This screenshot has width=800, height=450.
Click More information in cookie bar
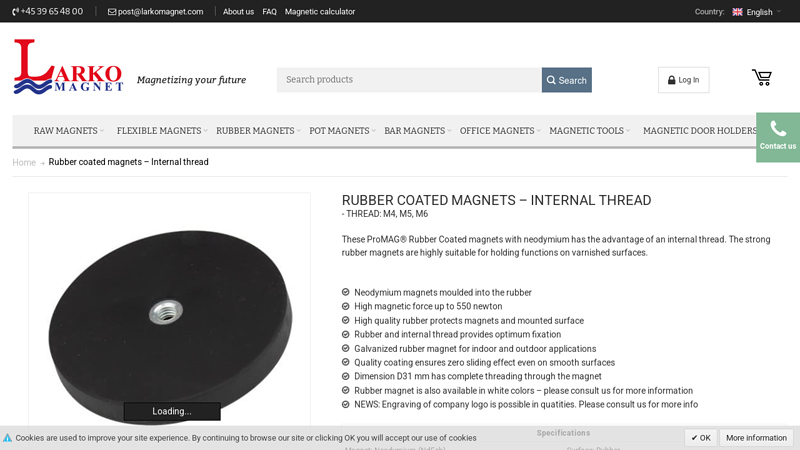tap(756, 438)
